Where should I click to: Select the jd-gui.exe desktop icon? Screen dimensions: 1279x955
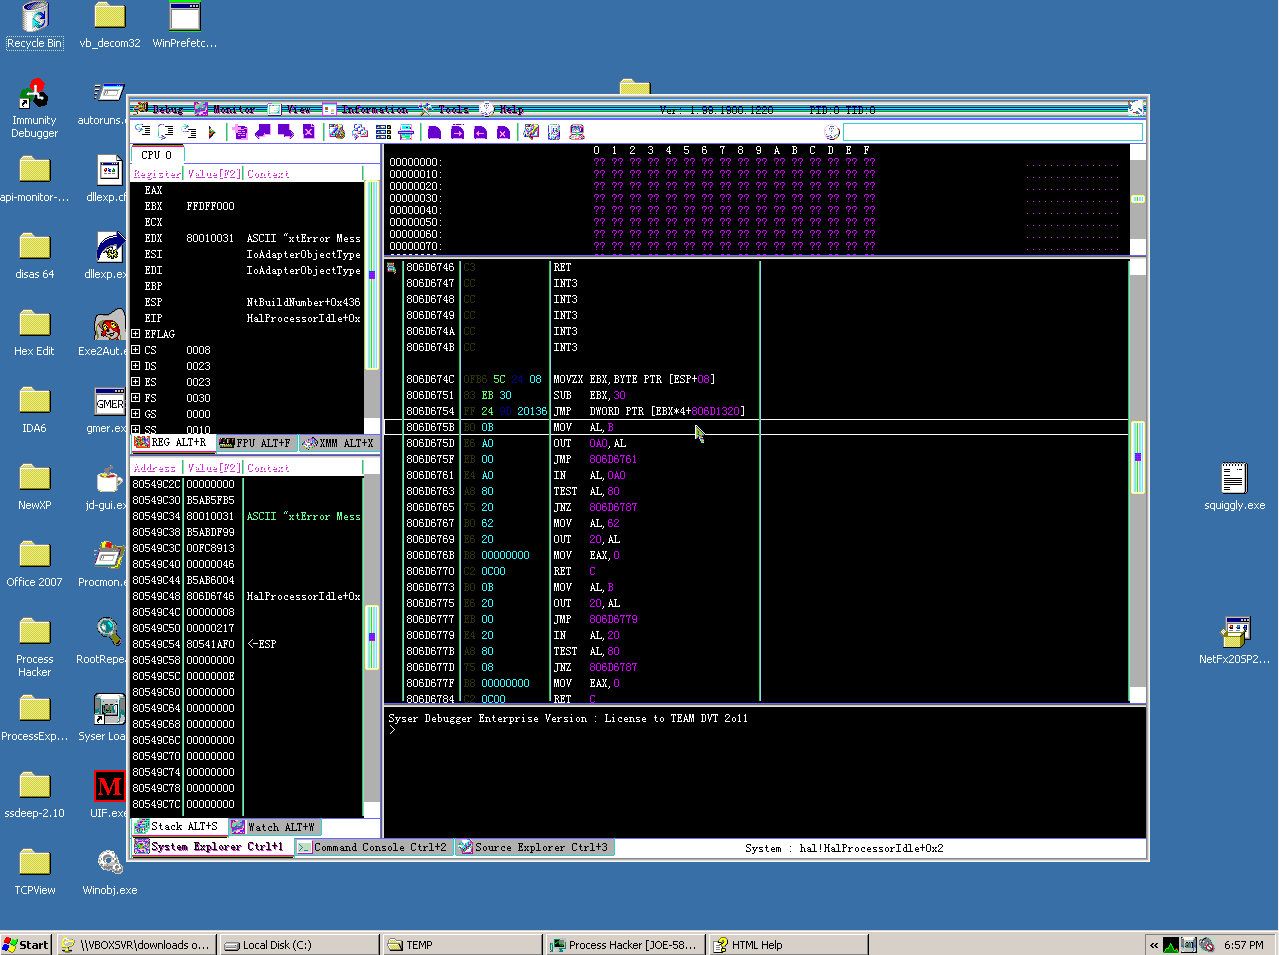click(x=108, y=488)
